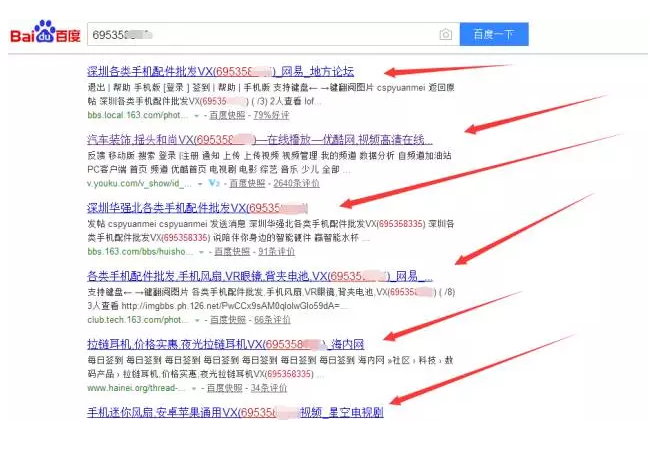Open result 深圳各类手机配件批发 网易 地方论坛
Viewport: 650px width, 452px height.
[220, 71]
